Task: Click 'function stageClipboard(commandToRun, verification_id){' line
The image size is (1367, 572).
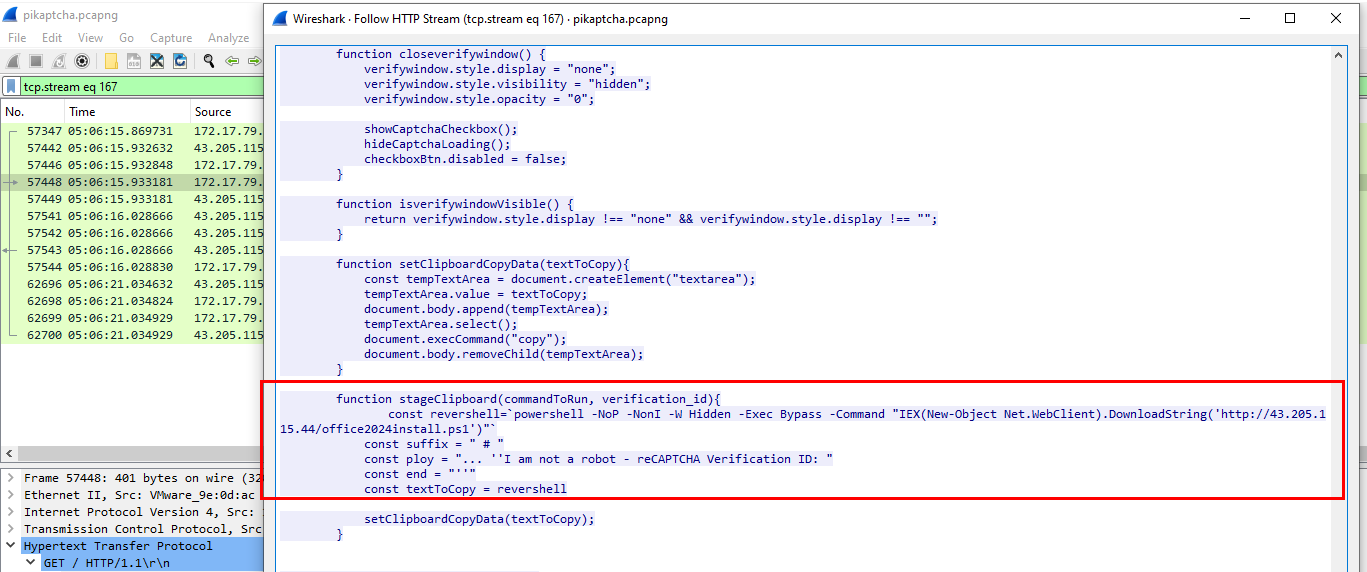Action: [x=528, y=399]
